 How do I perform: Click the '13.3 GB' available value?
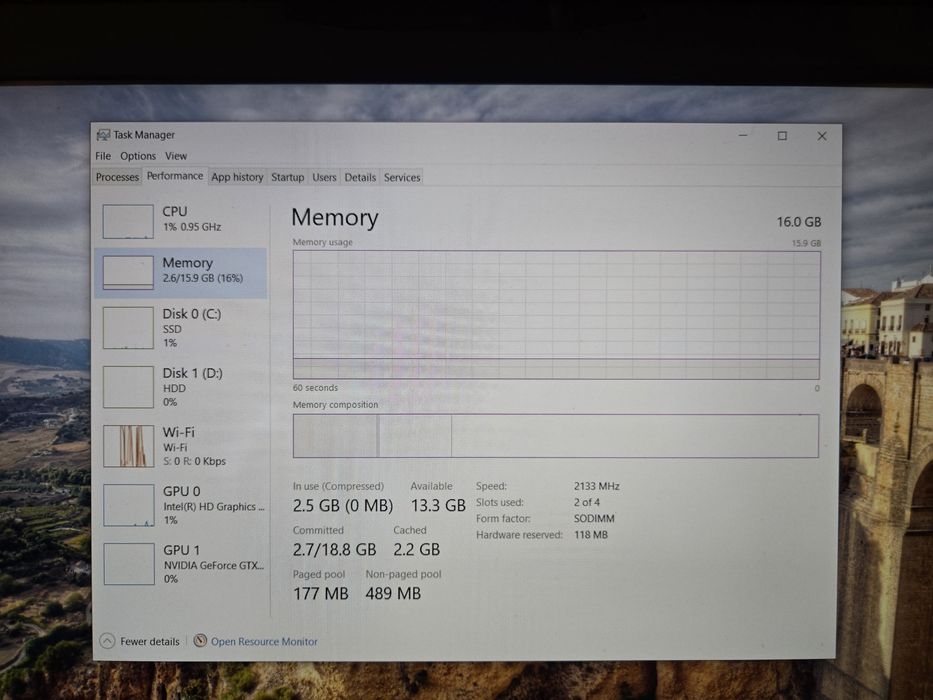(438, 506)
